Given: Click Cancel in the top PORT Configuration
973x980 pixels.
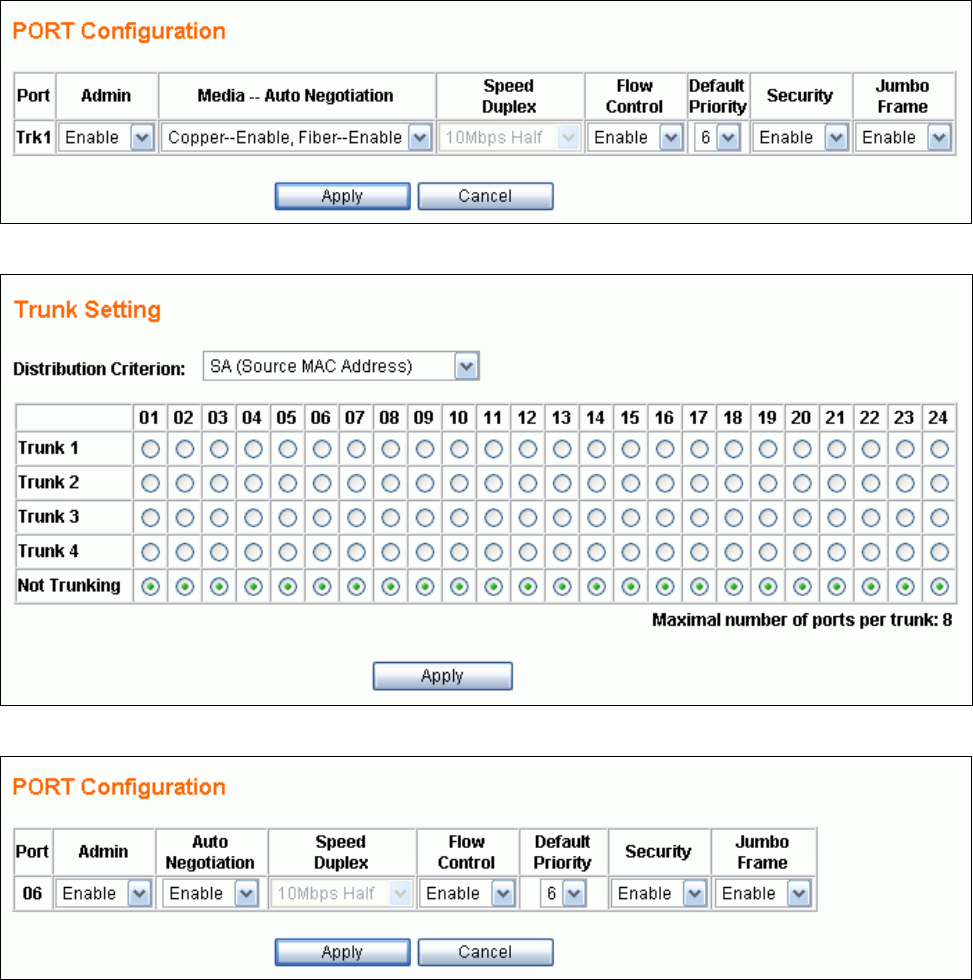Looking at the screenshot, I should 486,196.
